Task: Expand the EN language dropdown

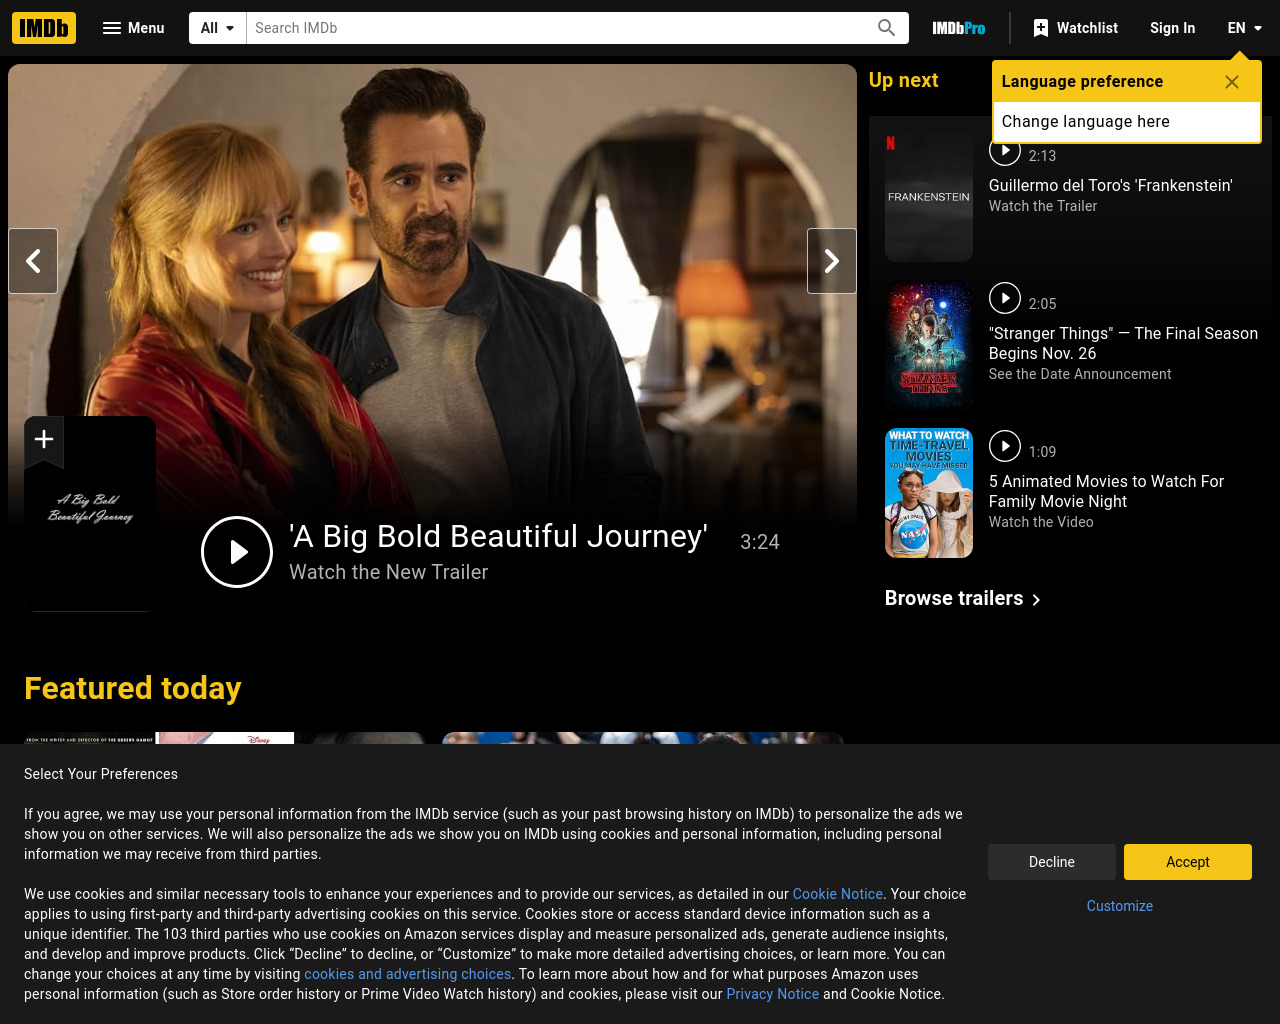Action: (x=1244, y=28)
